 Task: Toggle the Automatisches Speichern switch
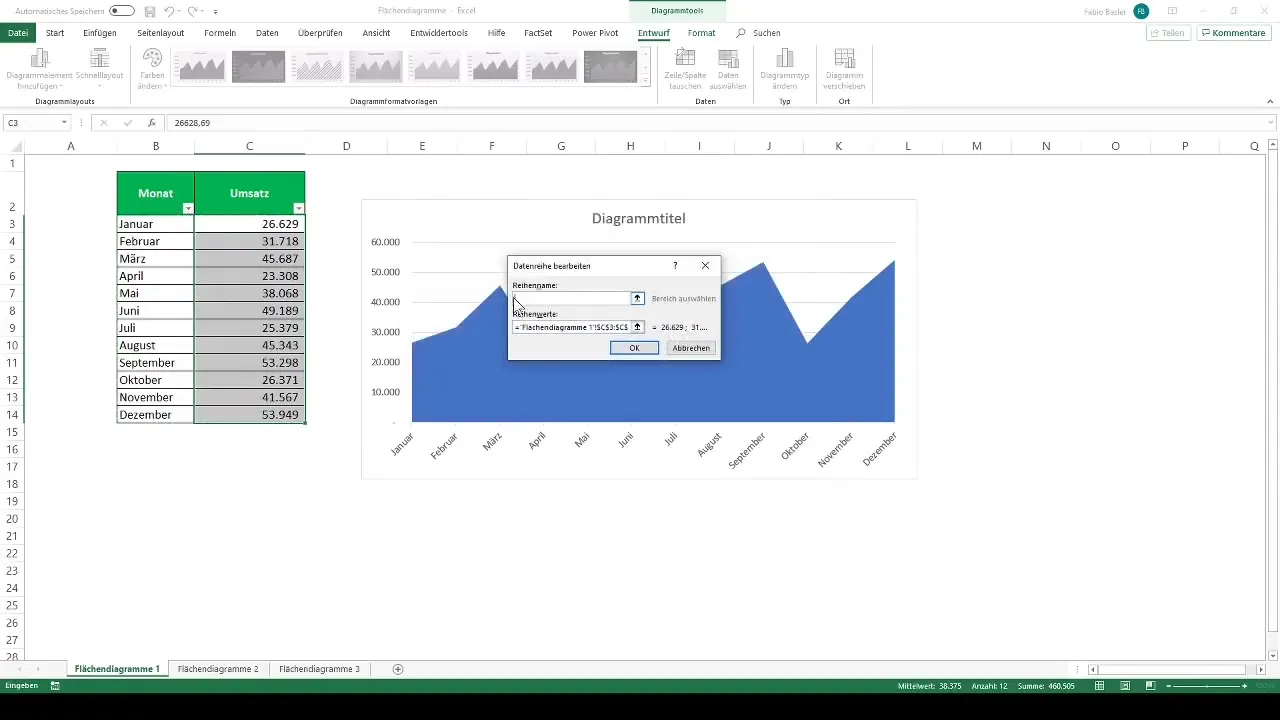coord(122,10)
